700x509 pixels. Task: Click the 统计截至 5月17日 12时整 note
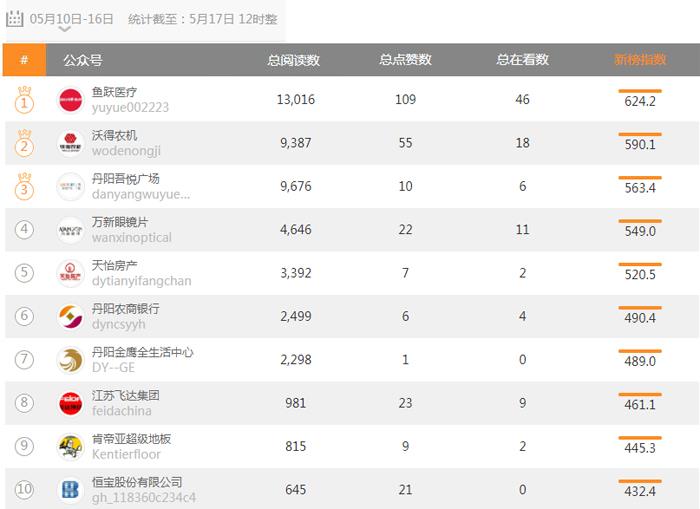(x=203, y=19)
